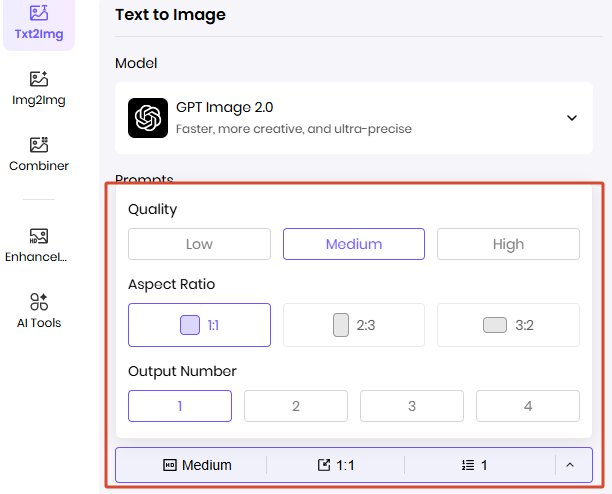Set output number to 2
This screenshot has width=612, height=494.
point(296,406)
